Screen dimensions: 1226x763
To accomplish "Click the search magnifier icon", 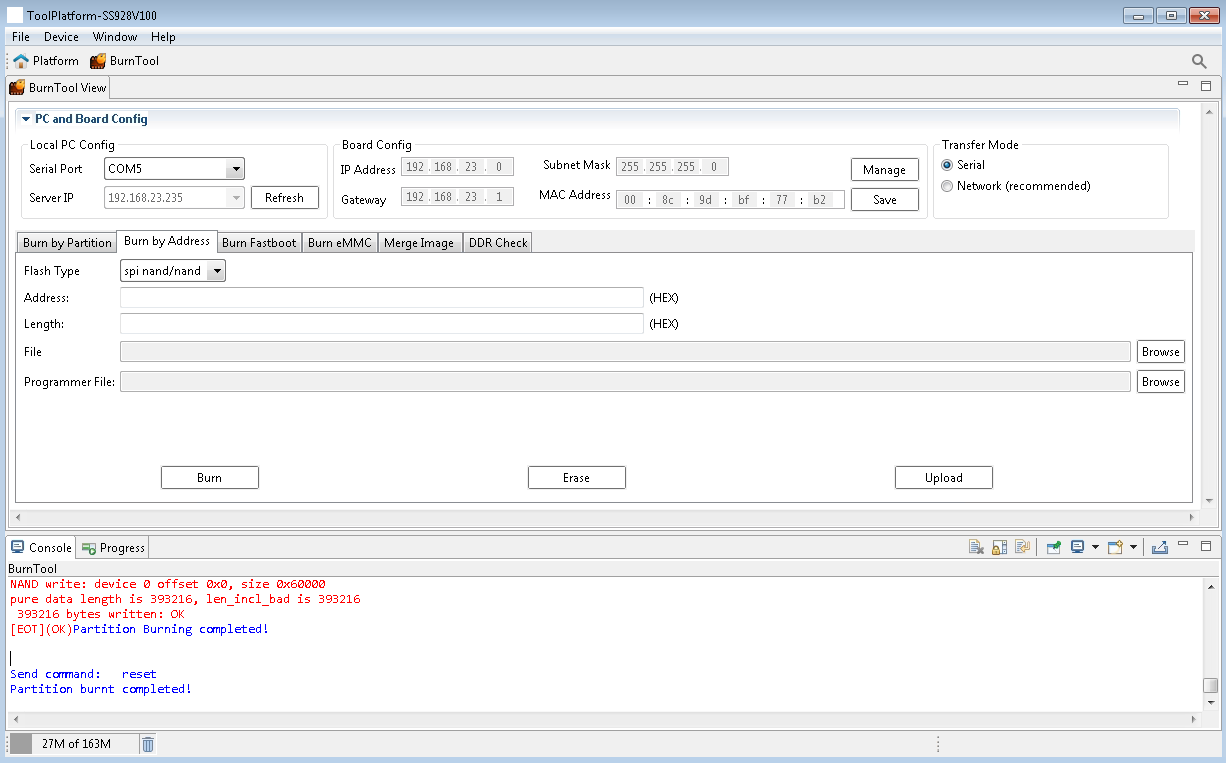I will coord(1199,61).
